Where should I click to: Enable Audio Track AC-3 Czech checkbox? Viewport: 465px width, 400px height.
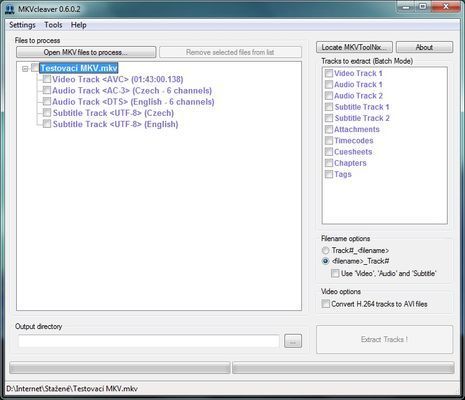47,90
